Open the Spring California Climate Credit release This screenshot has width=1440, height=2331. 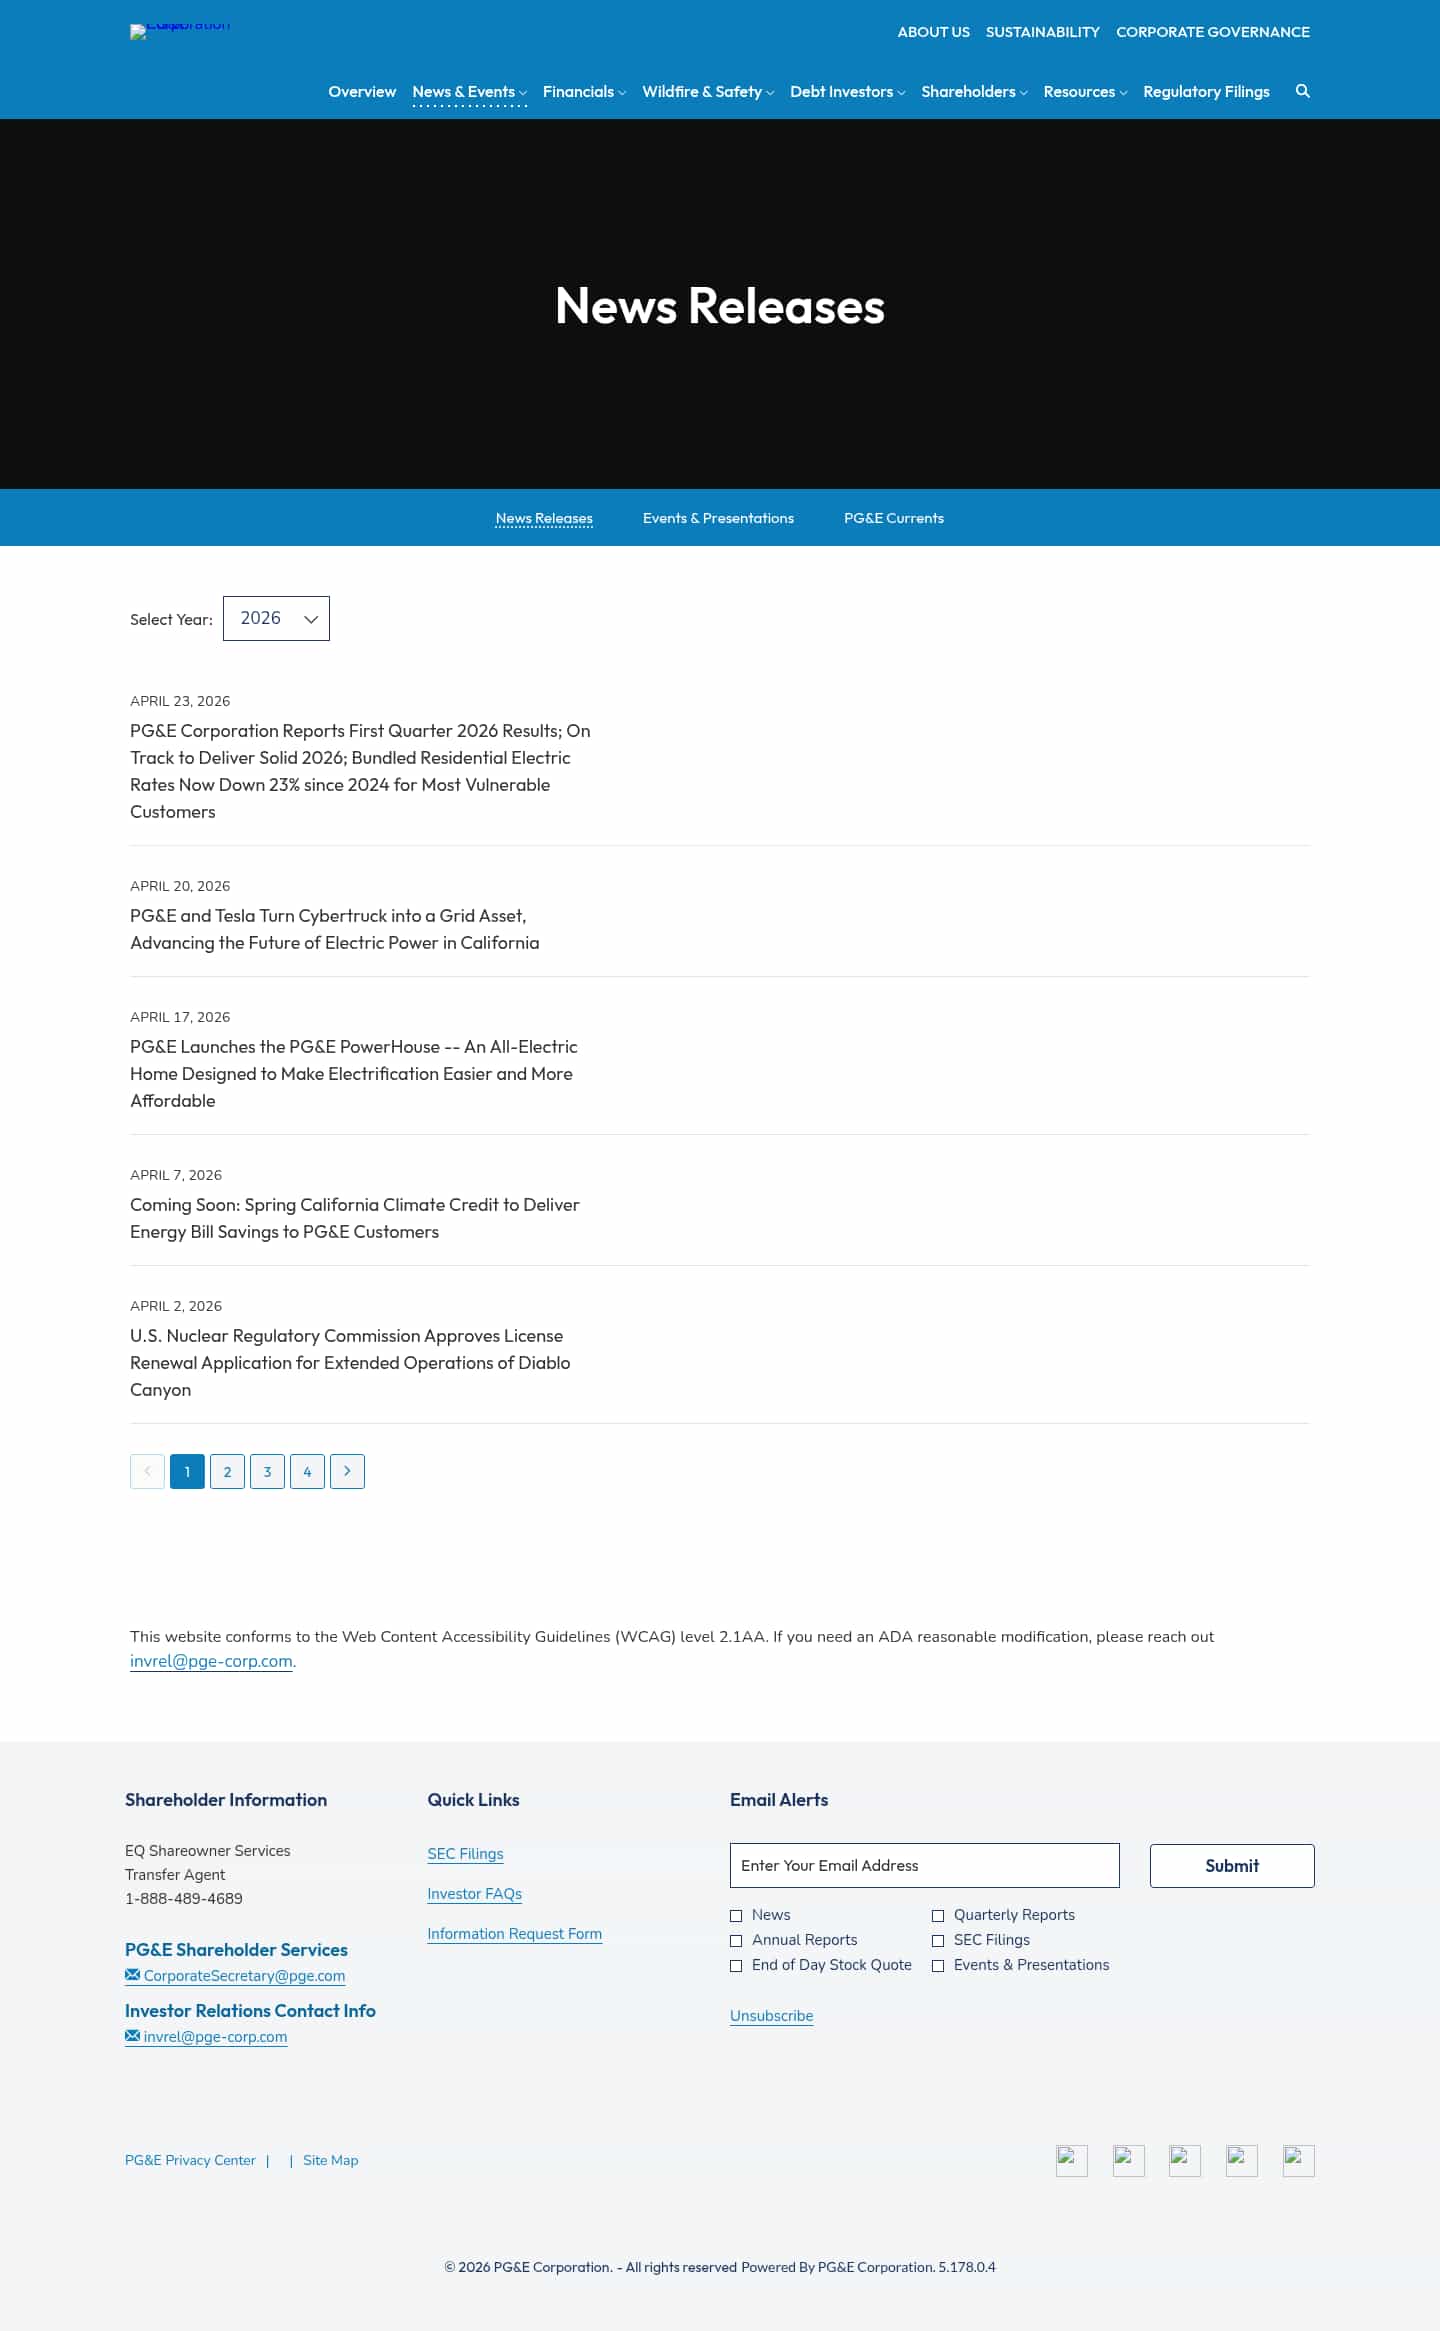[x=355, y=1218]
